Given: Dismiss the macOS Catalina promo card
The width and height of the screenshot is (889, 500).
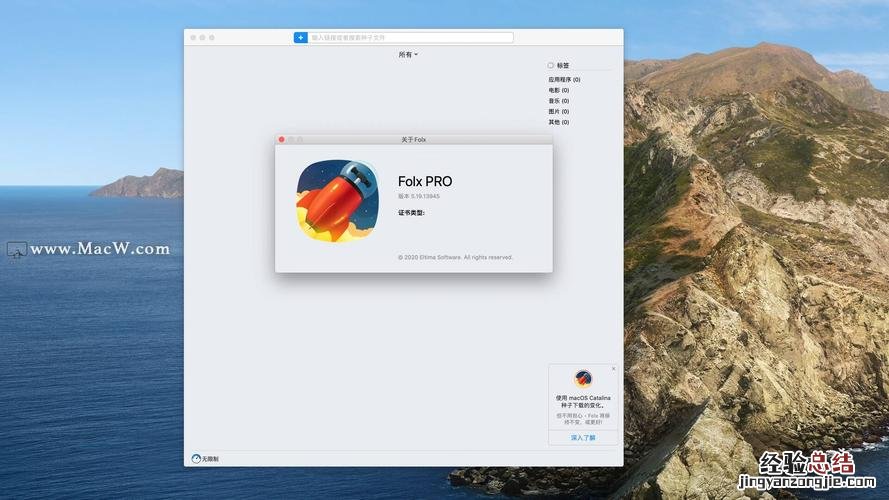Looking at the screenshot, I should 613,369.
